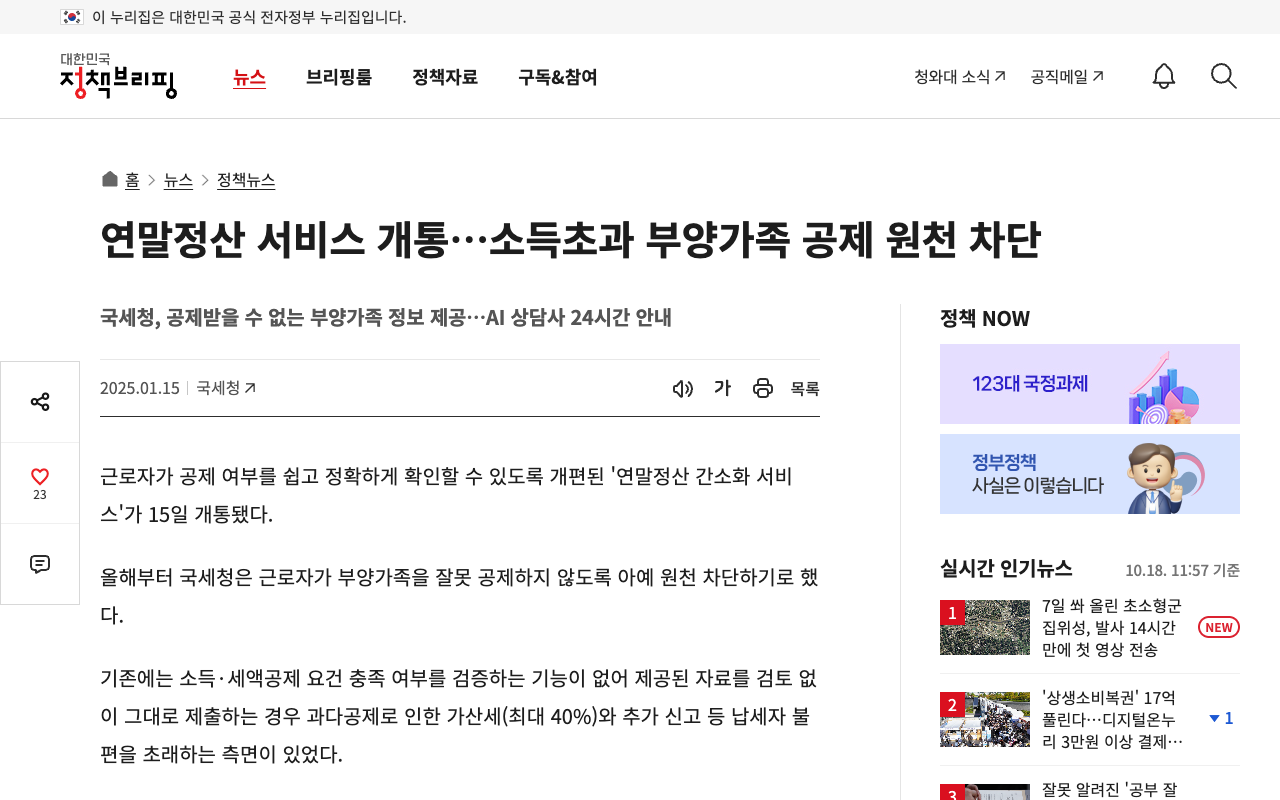
Task: Like the article with heart icon
Action: [40, 476]
